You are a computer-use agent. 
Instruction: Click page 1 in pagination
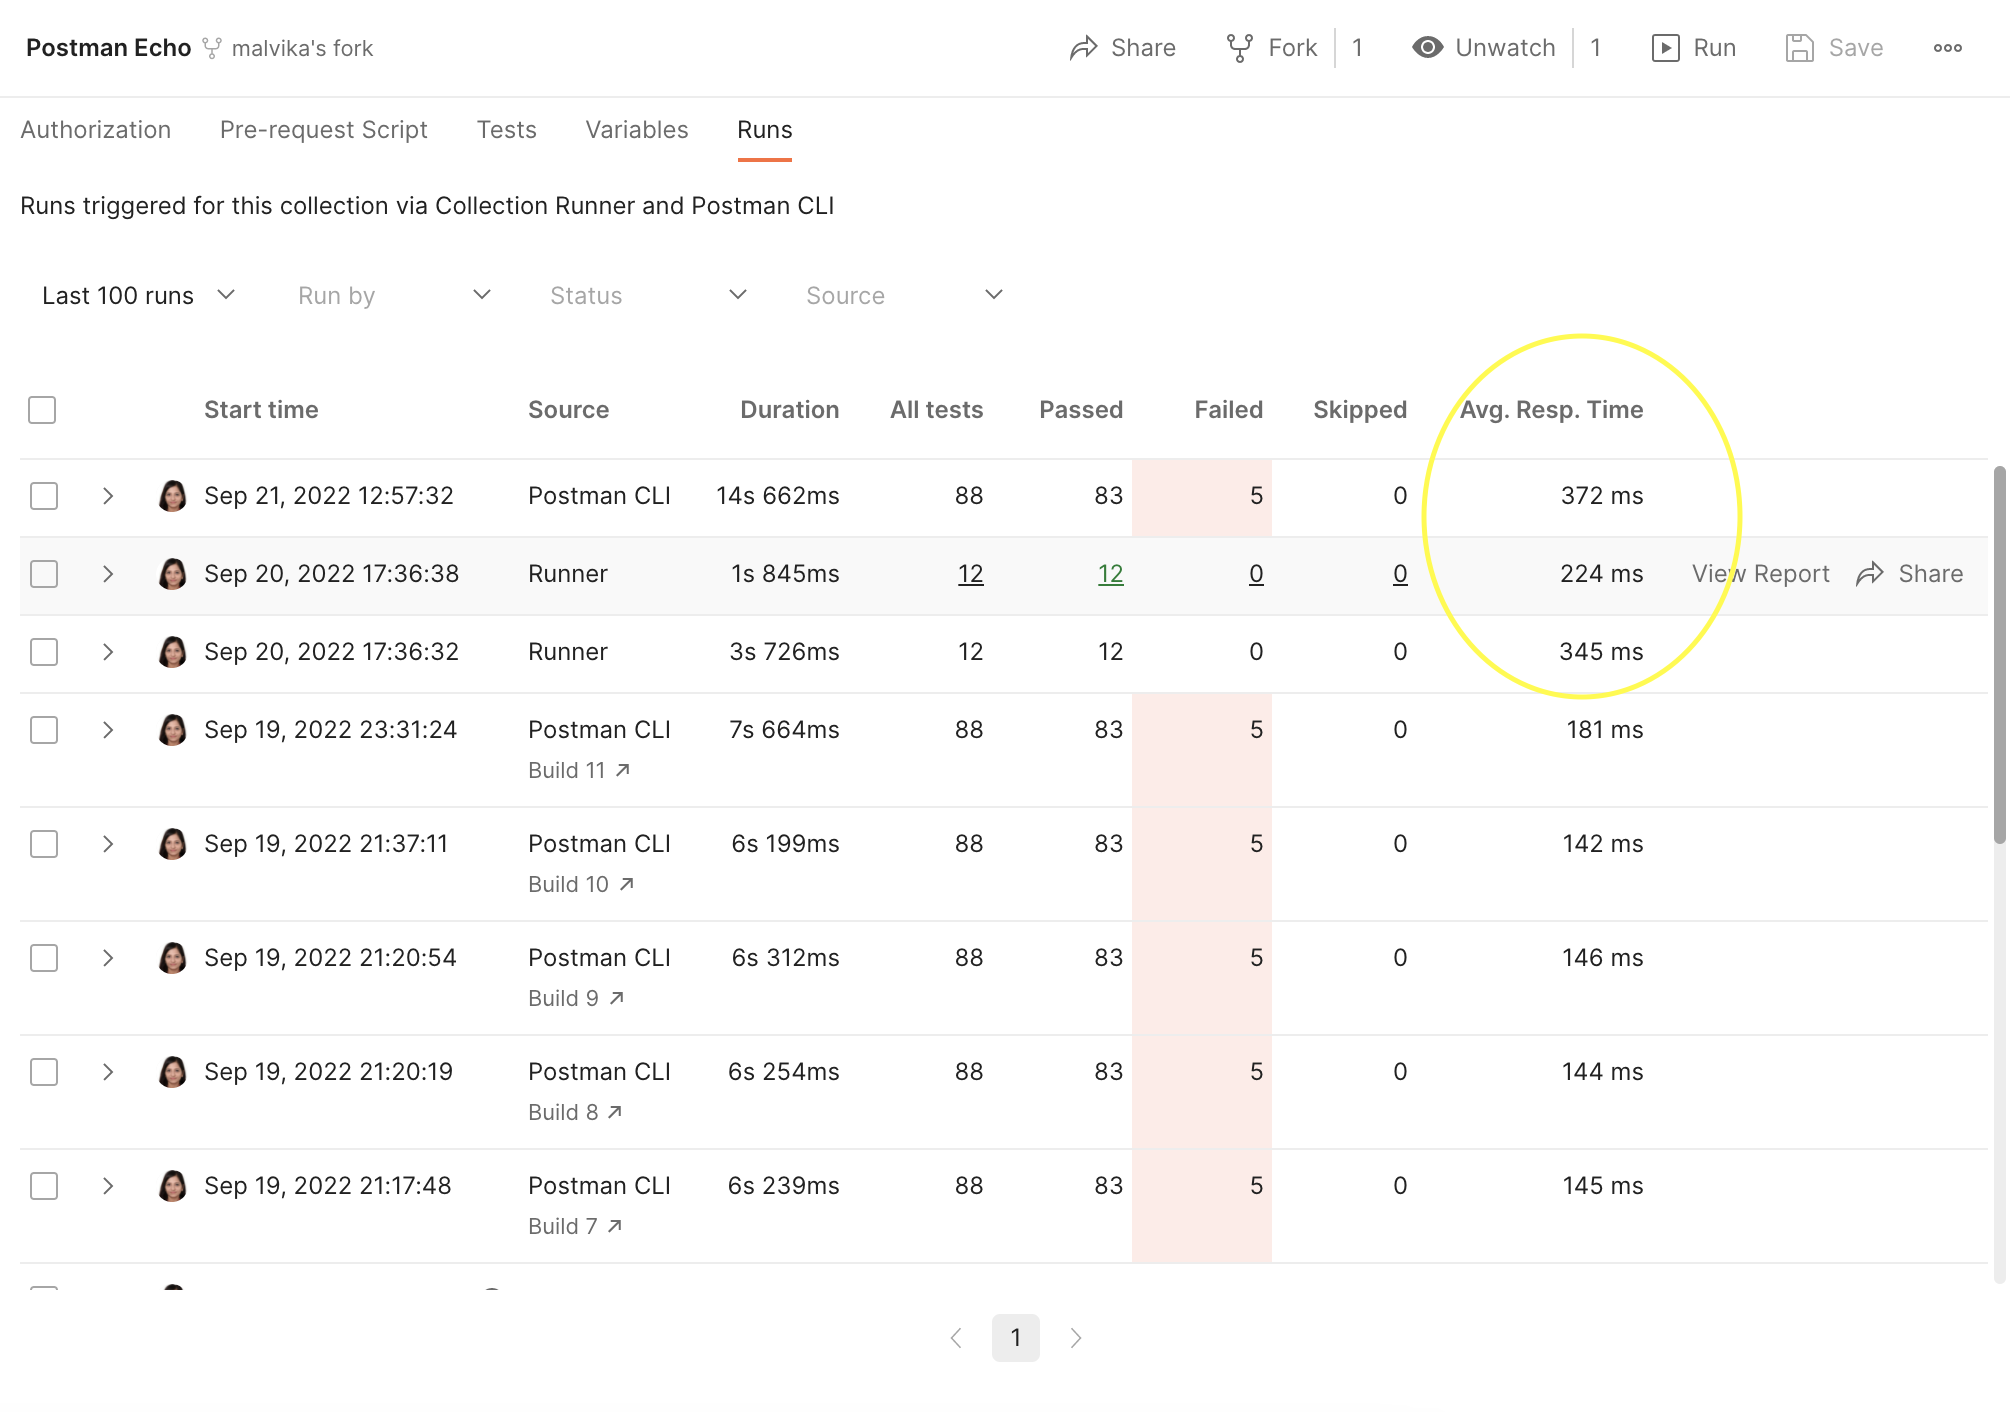point(1016,1337)
